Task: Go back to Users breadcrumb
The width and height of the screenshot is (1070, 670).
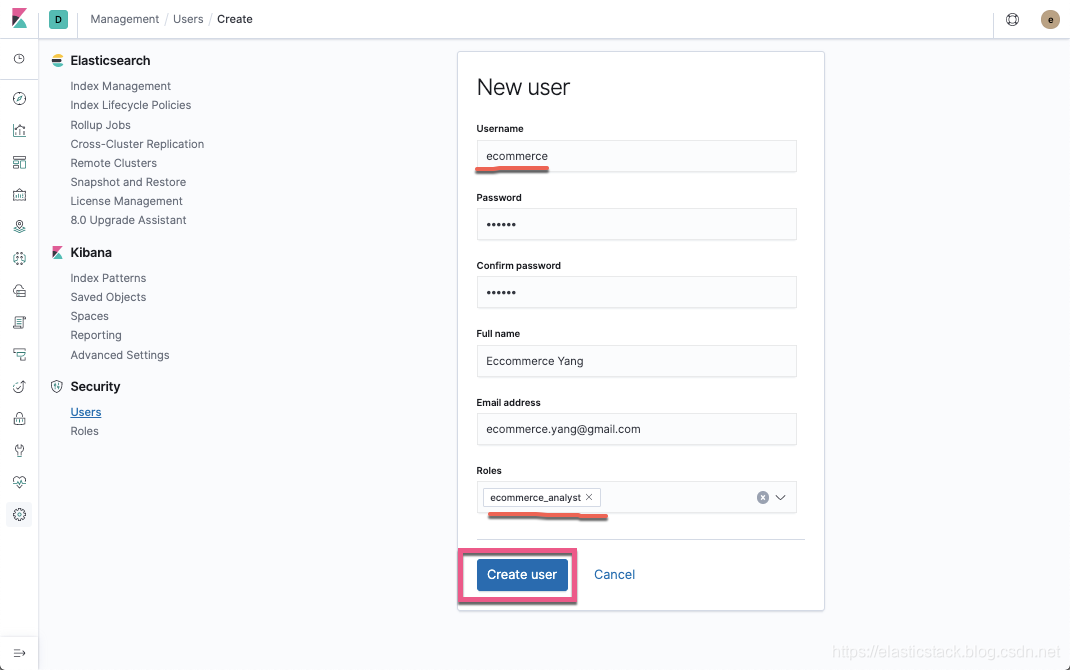Action: tap(188, 19)
